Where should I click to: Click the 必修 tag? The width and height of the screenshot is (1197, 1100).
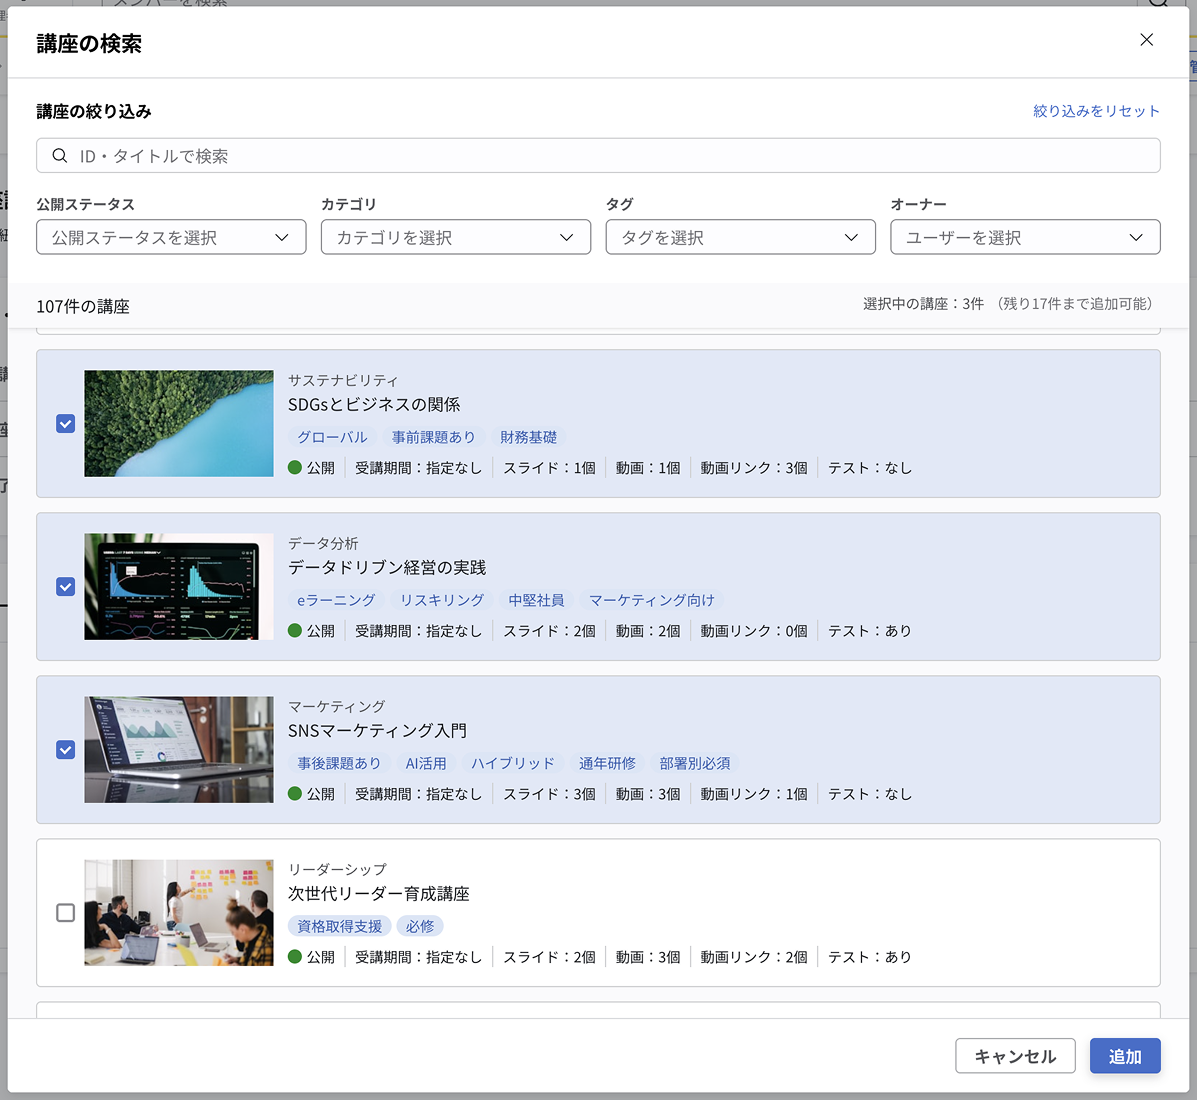(420, 926)
